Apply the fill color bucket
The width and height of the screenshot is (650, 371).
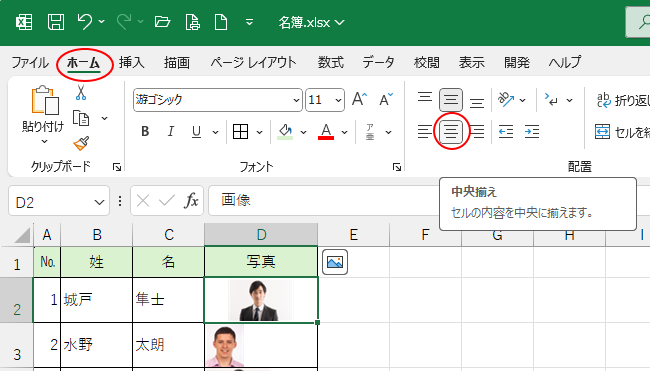(285, 132)
